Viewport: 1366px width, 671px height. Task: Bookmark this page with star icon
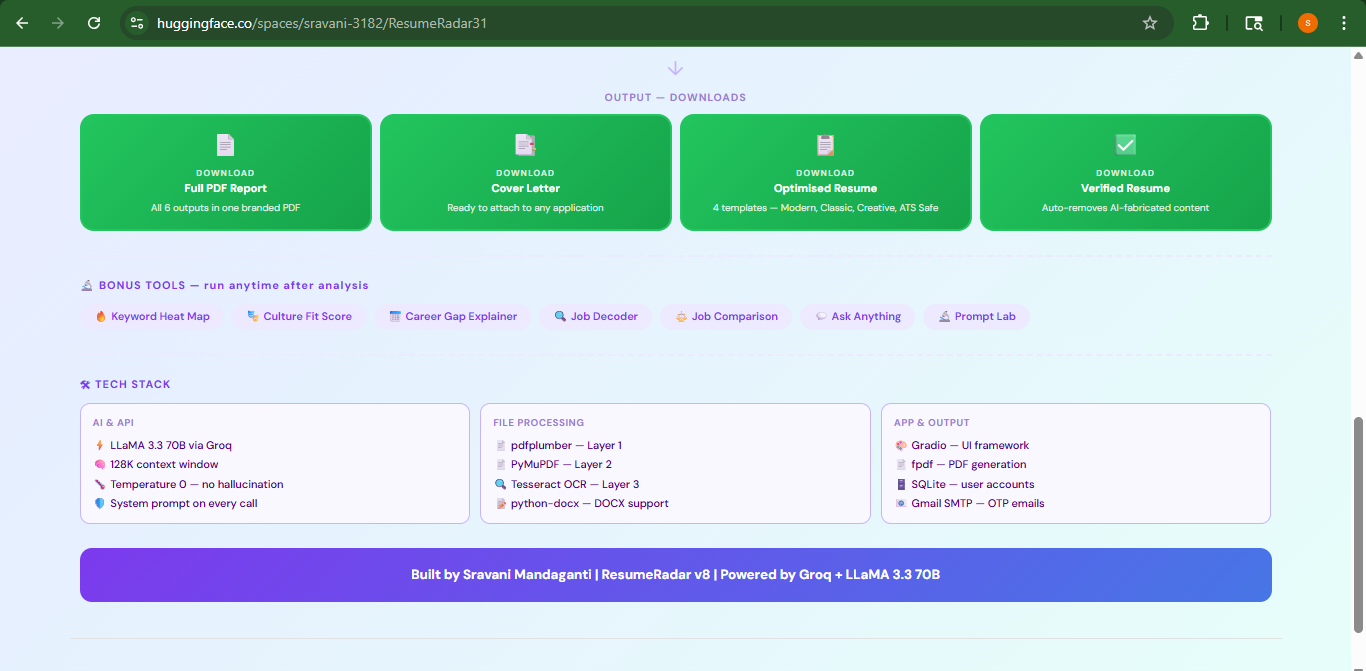click(x=1150, y=22)
